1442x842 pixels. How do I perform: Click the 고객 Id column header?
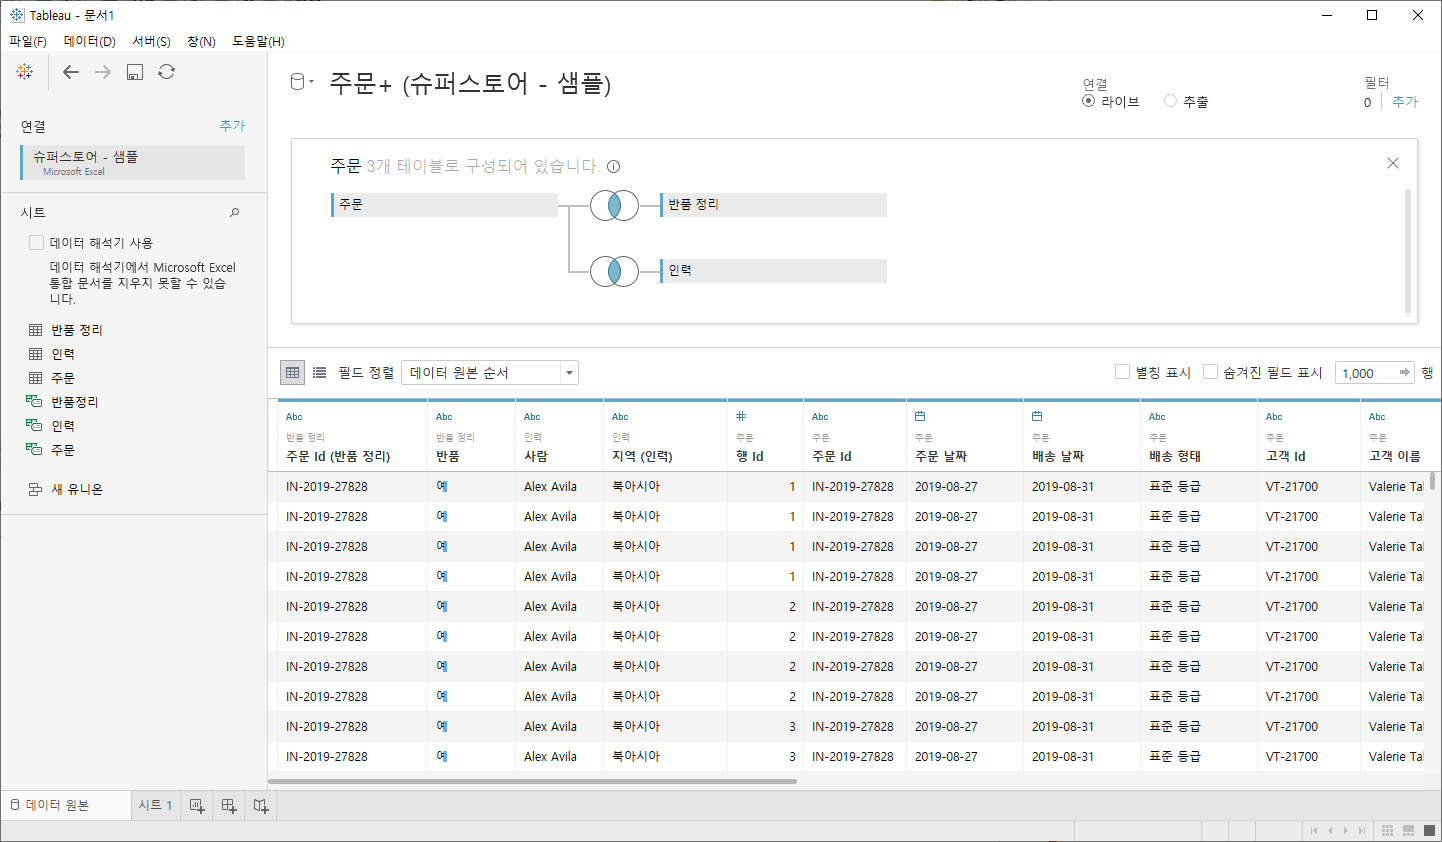(x=1308, y=436)
